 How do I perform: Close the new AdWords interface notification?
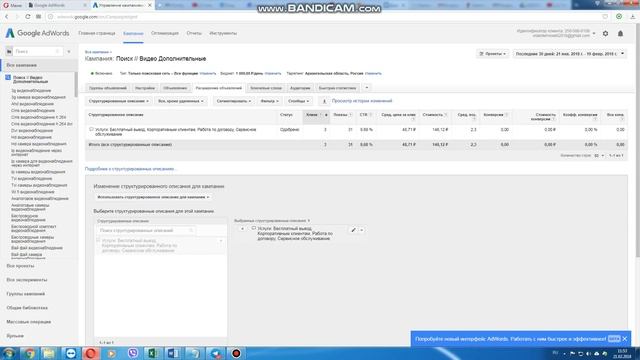click(625, 339)
